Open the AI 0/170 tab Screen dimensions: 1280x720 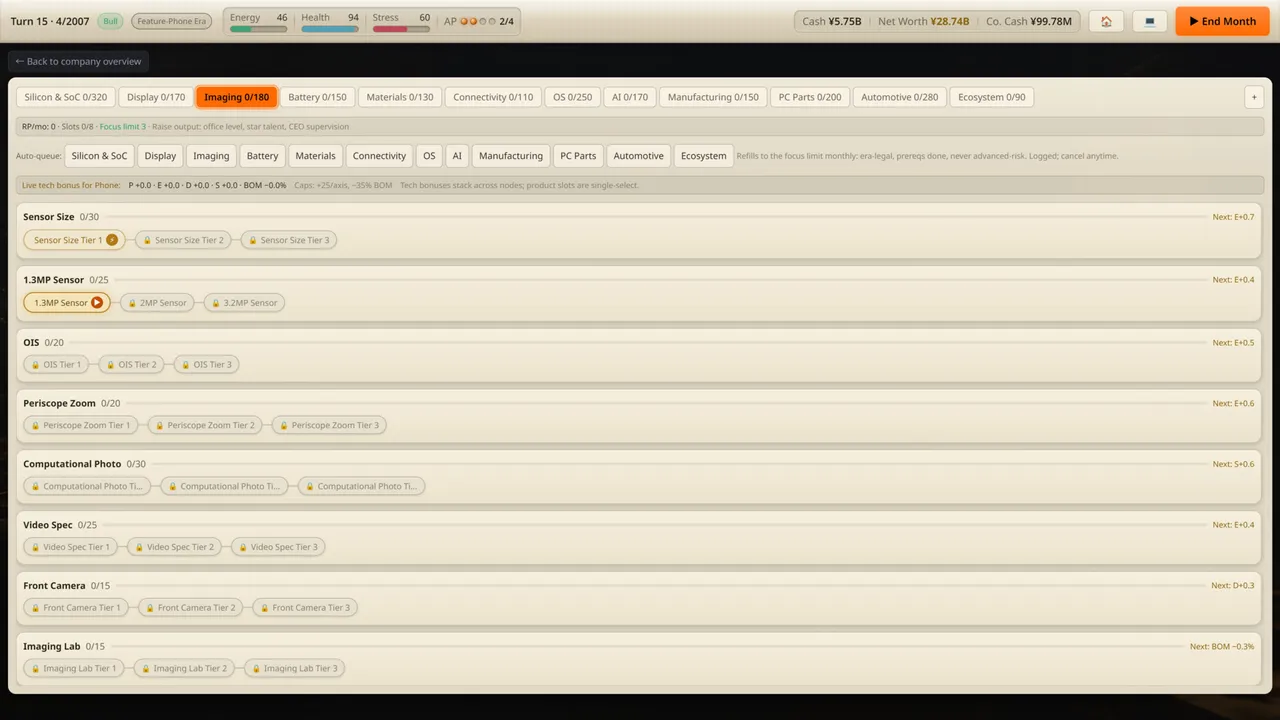tap(630, 97)
